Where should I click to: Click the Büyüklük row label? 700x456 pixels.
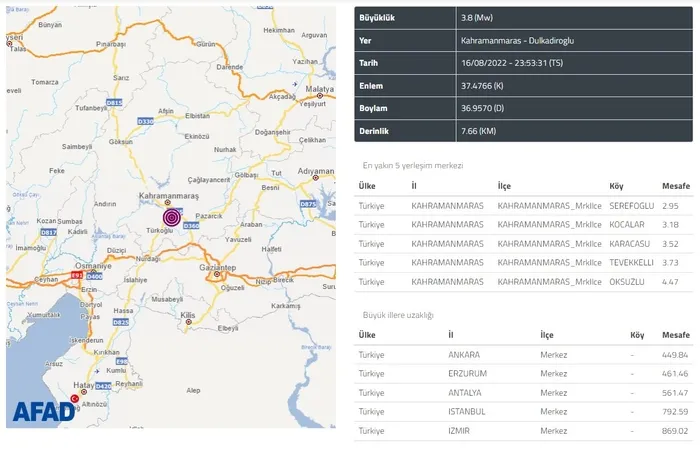coord(377,18)
